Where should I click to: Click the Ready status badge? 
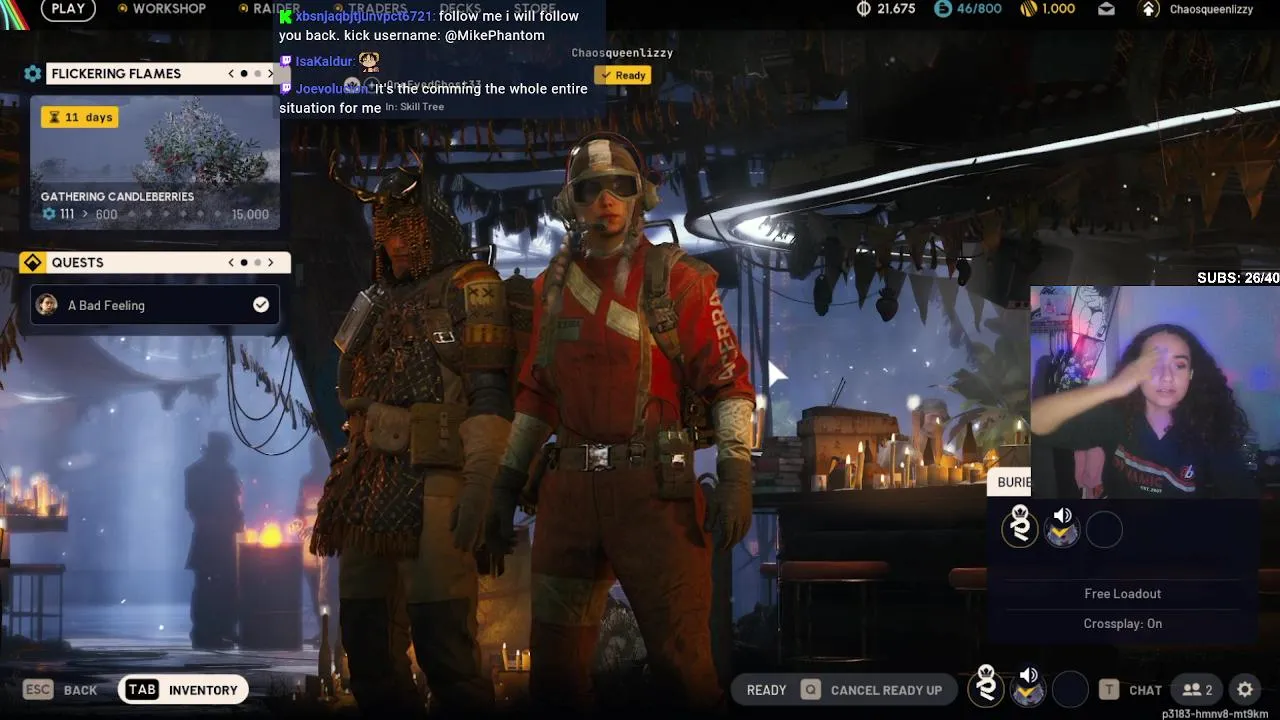622,75
